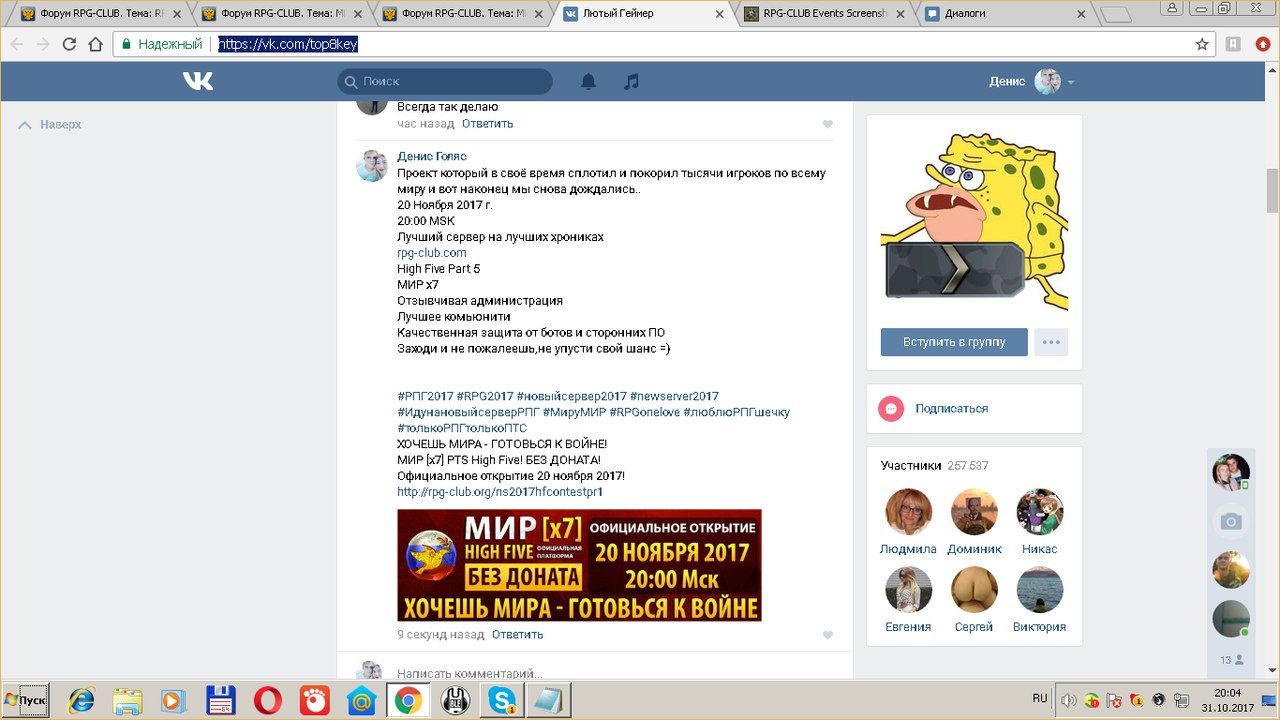Open member Доминик's avatar
This screenshot has width=1280, height=720.
tap(974, 512)
